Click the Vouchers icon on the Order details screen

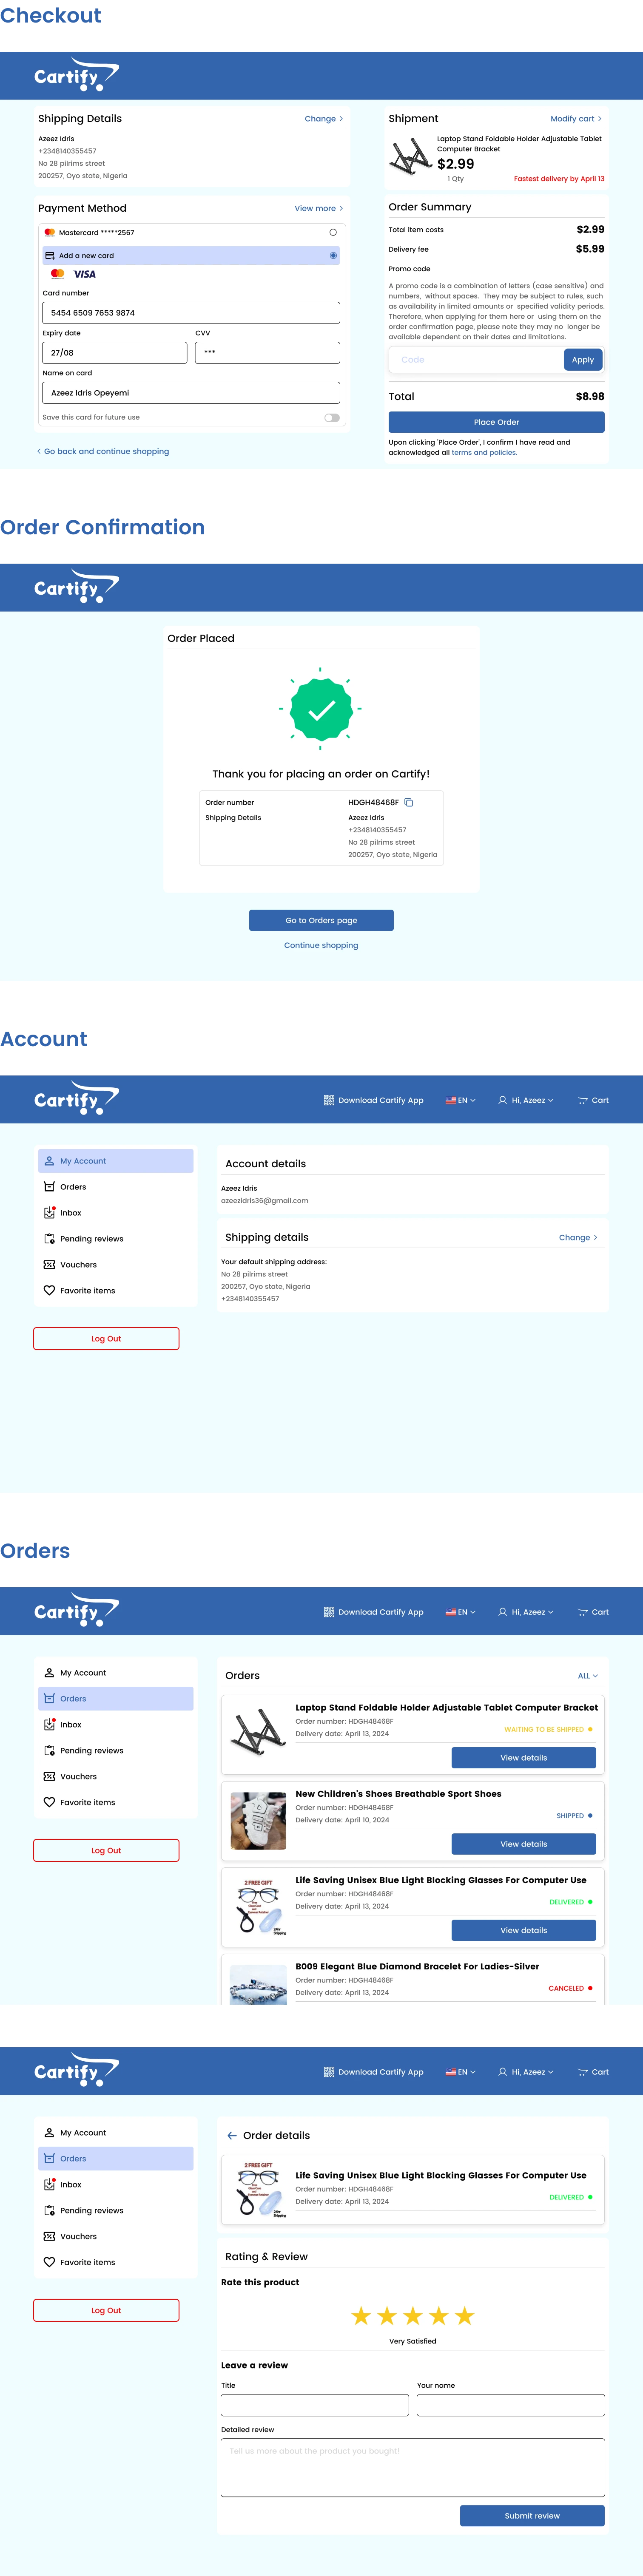tap(49, 2236)
